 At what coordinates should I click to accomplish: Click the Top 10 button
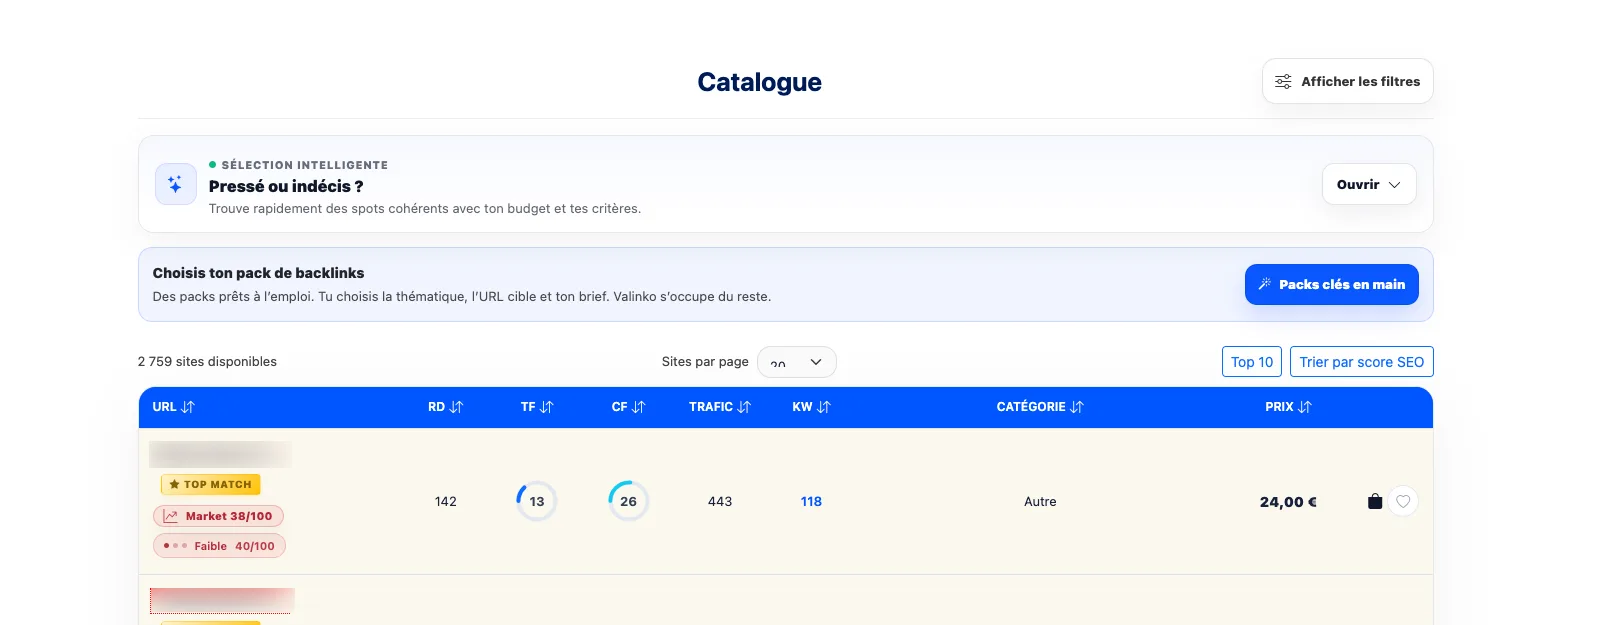[x=1252, y=362]
